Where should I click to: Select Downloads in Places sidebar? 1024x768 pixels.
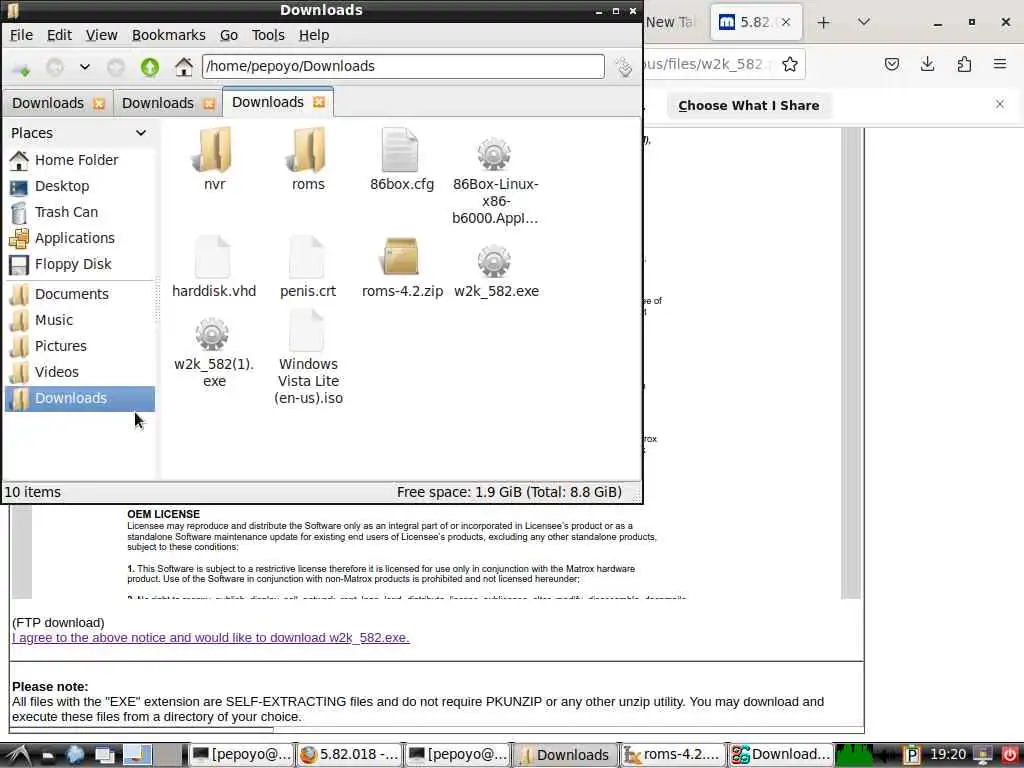coord(79,398)
